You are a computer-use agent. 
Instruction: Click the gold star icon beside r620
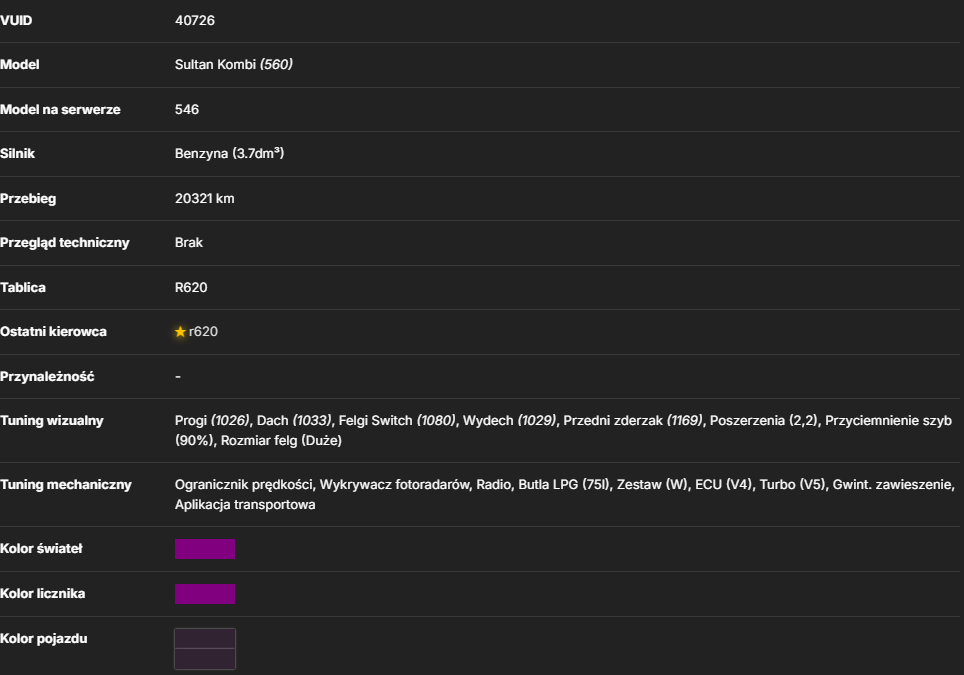180,332
